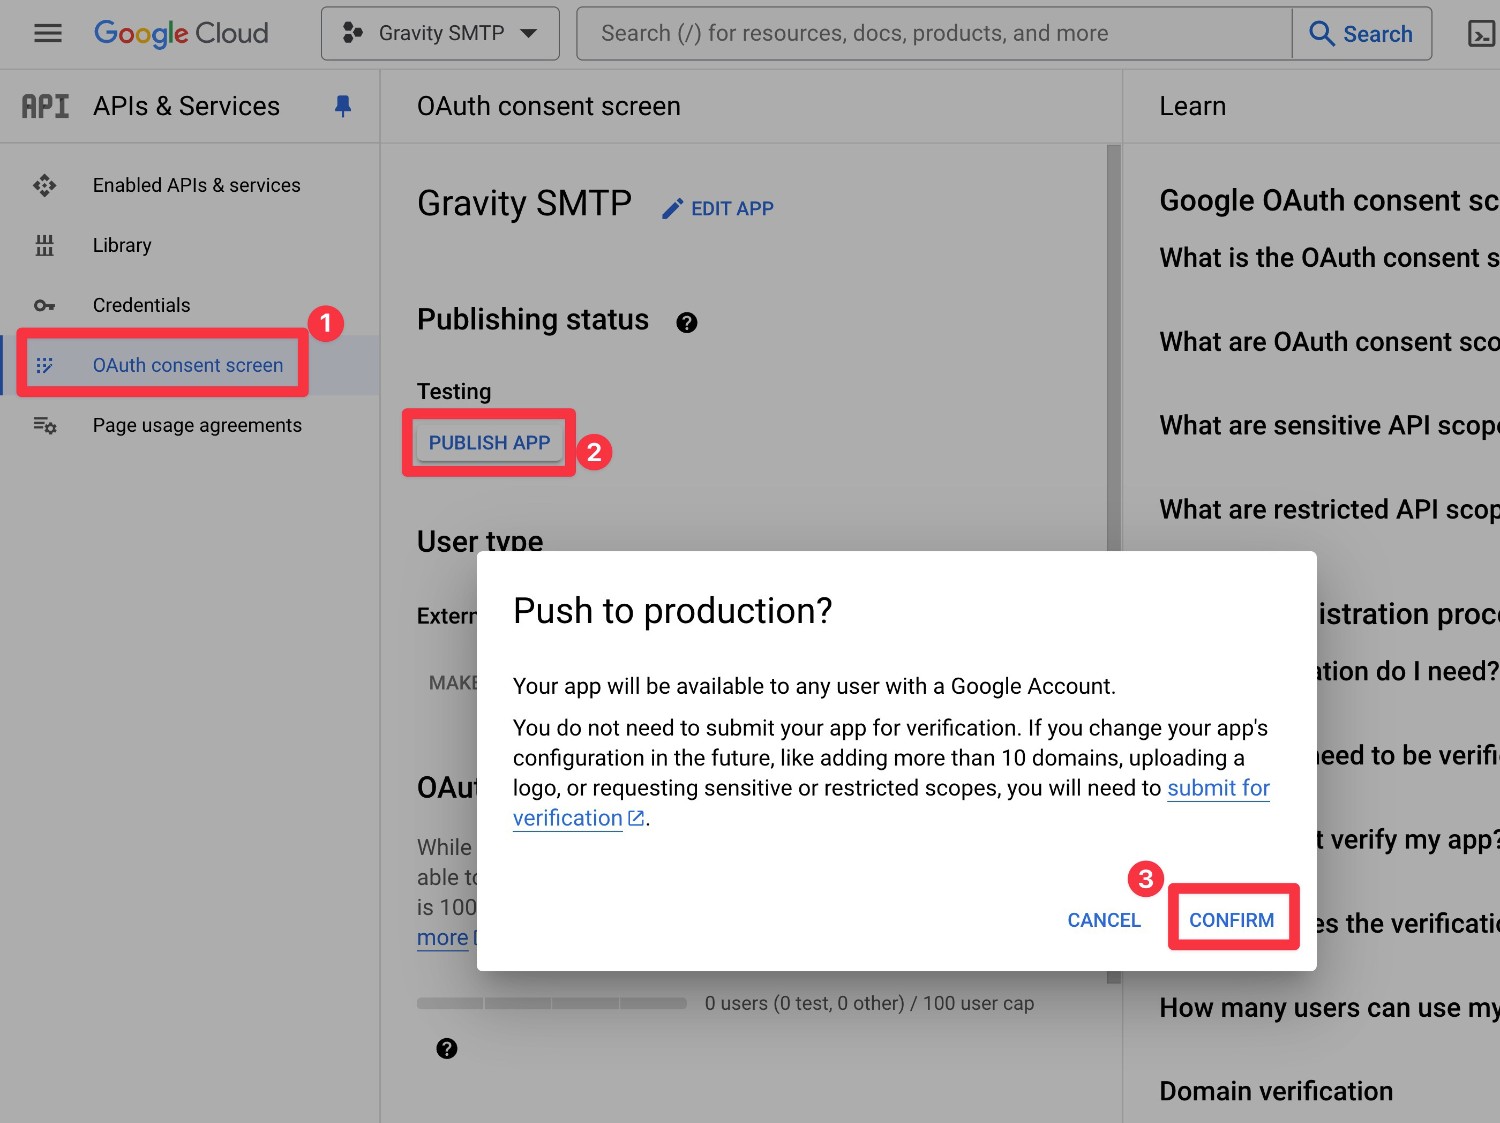Open 'What are OAuth consent scopes' topic
1500x1123 pixels.
[x=1329, y=342]
